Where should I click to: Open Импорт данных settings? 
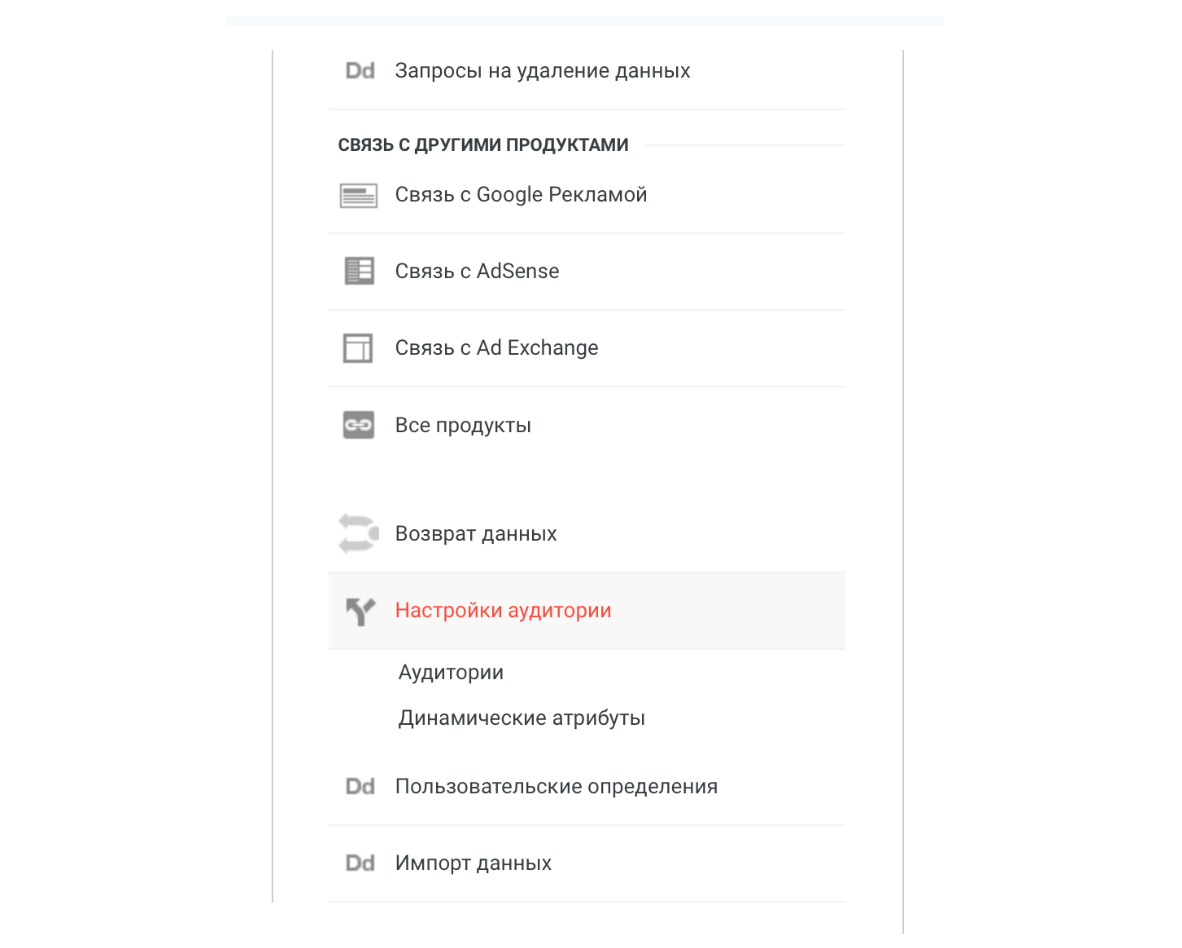pyautogui.click(x=586, y=864)
